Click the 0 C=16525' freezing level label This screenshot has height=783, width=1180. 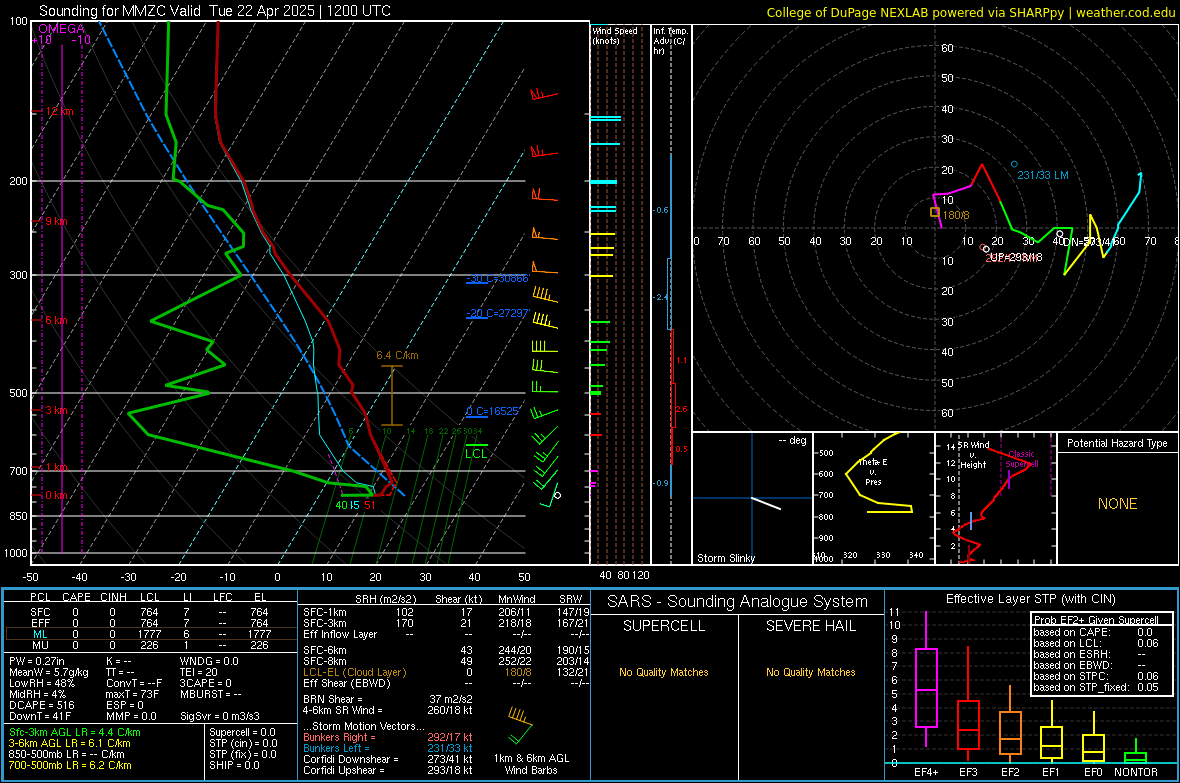[493, 411]
